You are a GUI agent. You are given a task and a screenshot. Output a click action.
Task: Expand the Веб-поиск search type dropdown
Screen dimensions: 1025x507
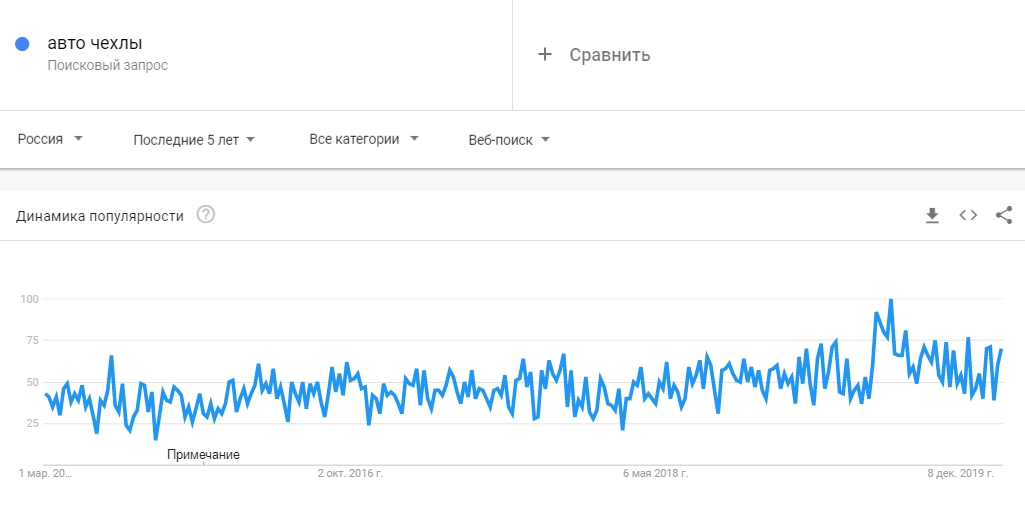click(509, 140)
